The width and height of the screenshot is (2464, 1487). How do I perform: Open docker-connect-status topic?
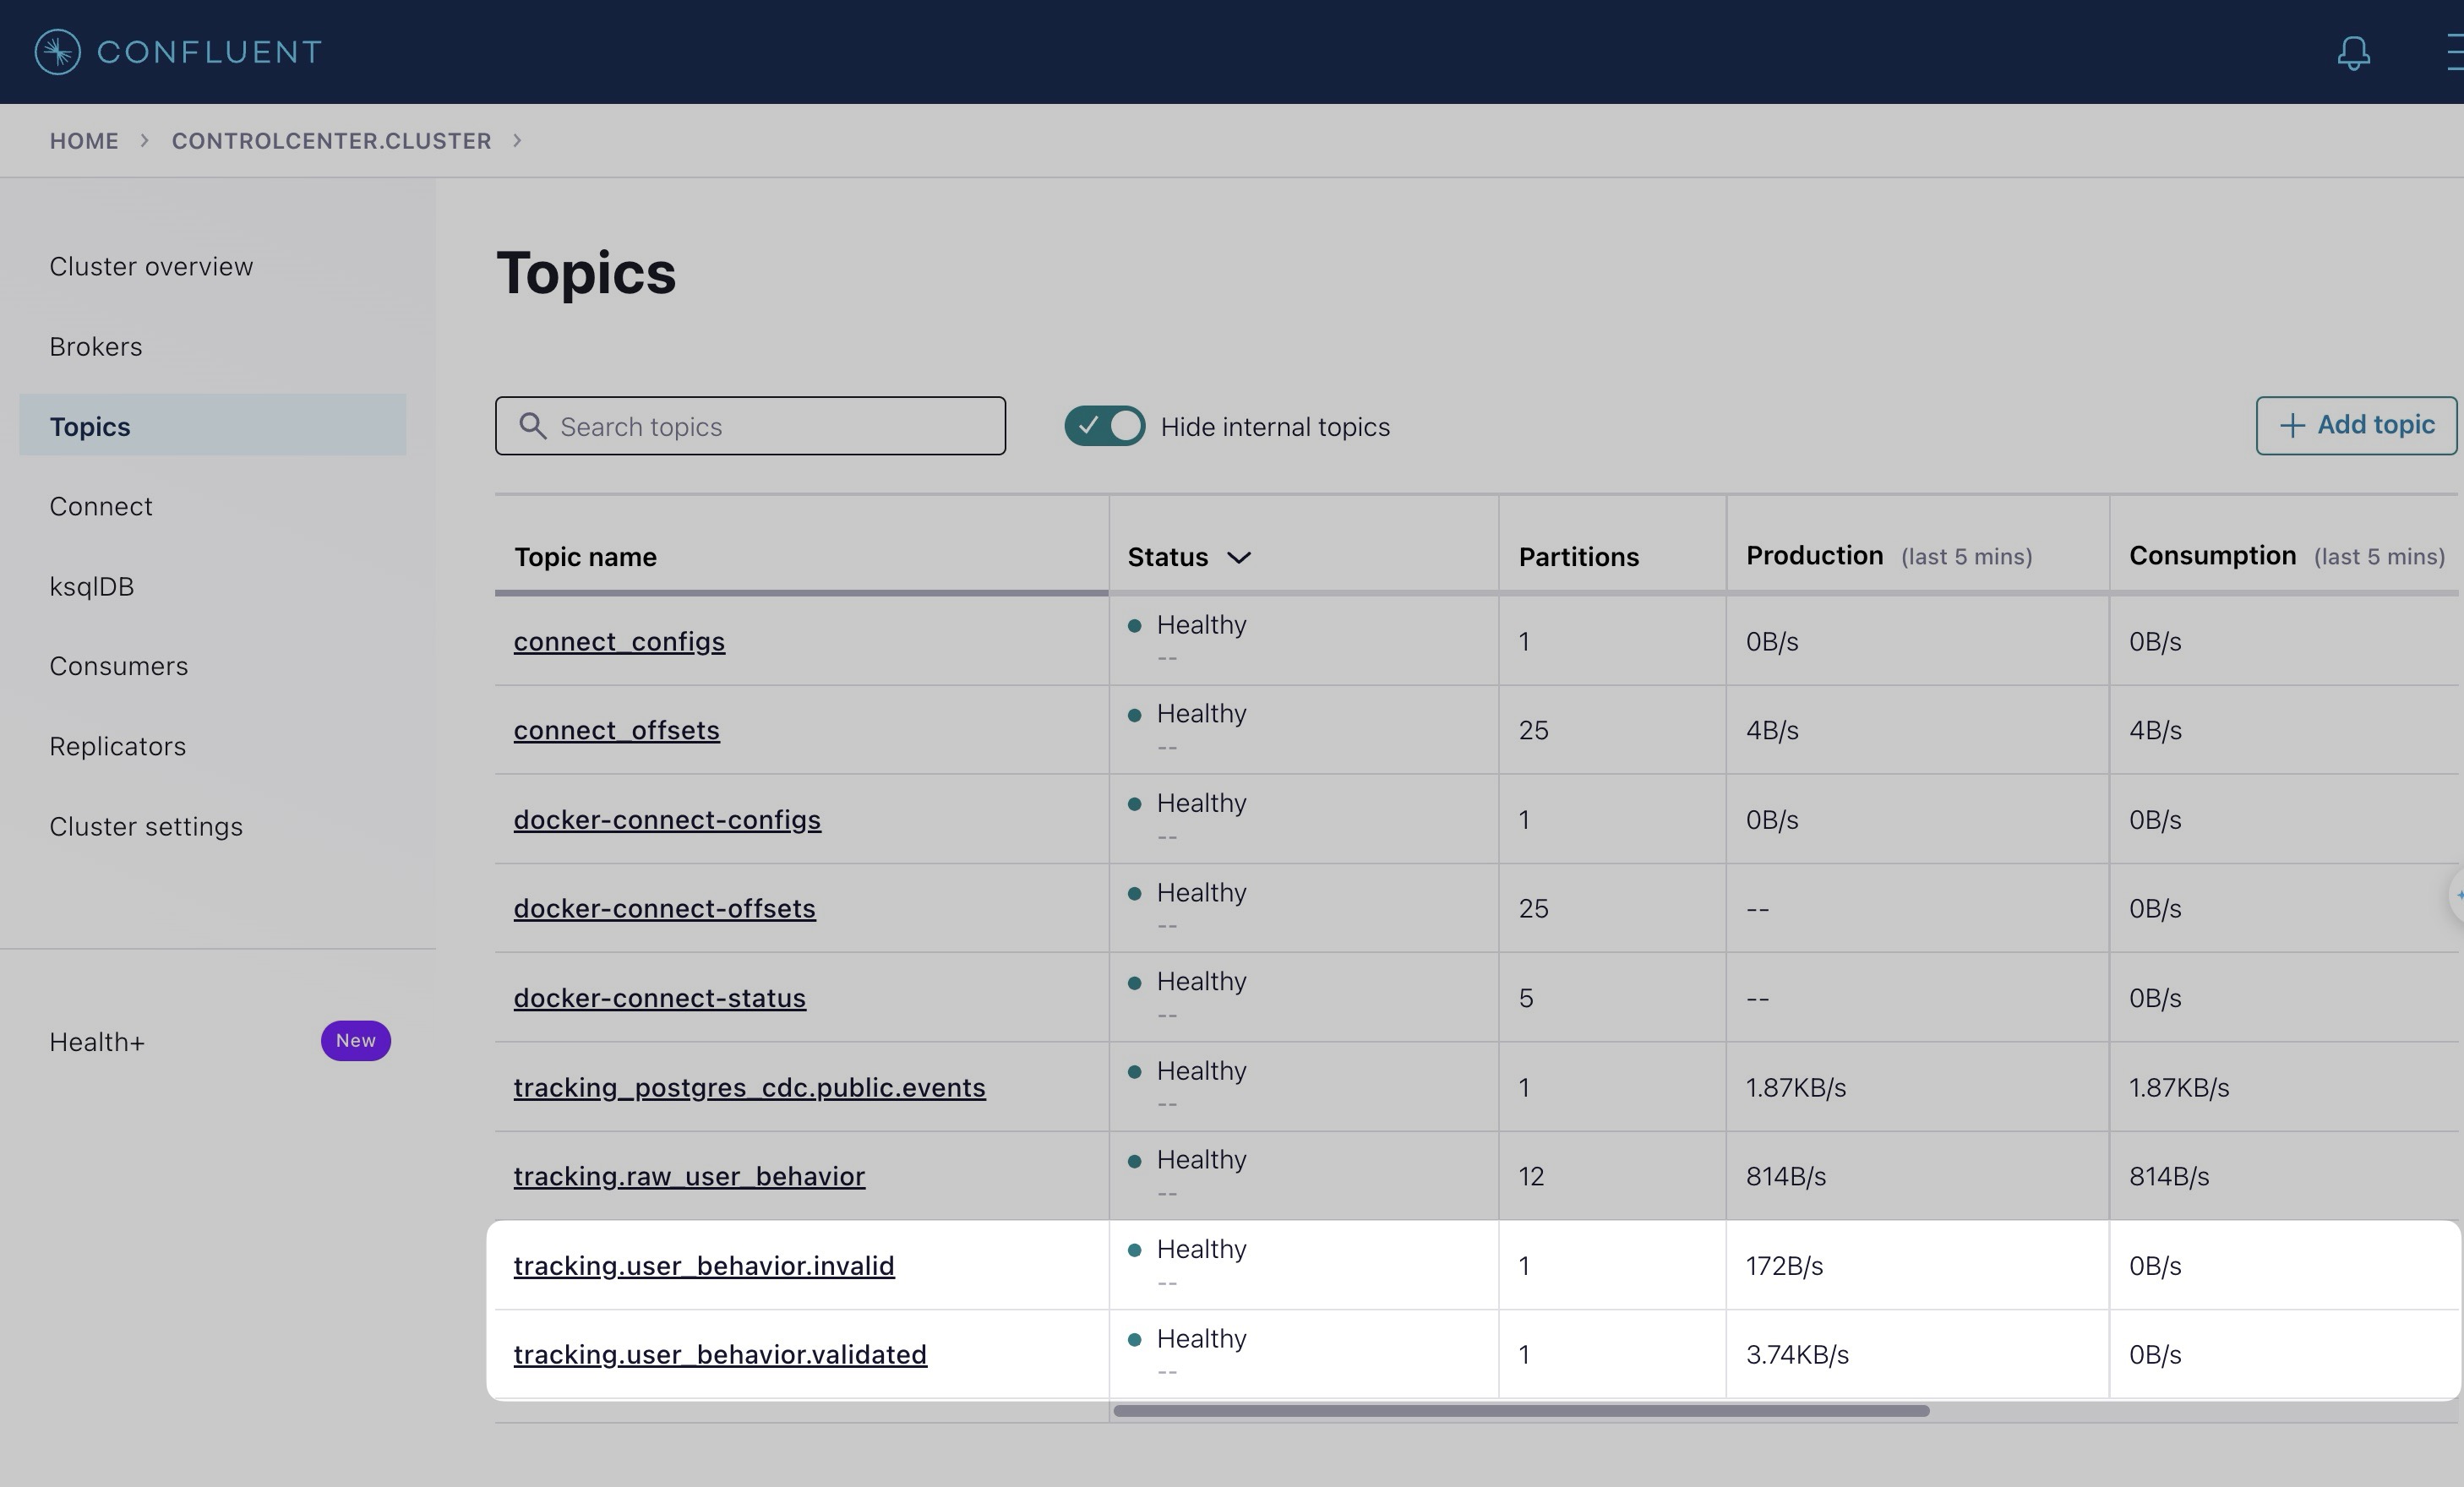[x=659, y=998]
